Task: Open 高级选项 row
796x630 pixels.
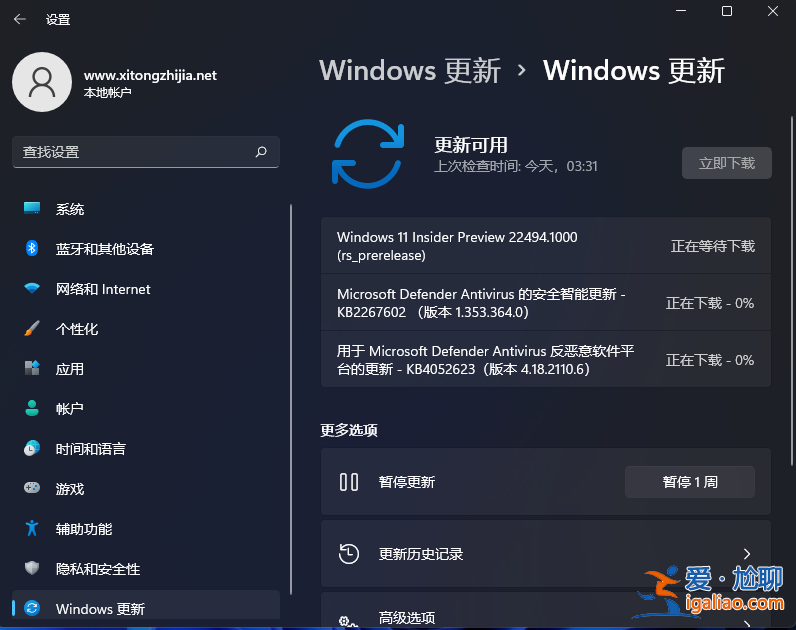Action: coord(546,611)
